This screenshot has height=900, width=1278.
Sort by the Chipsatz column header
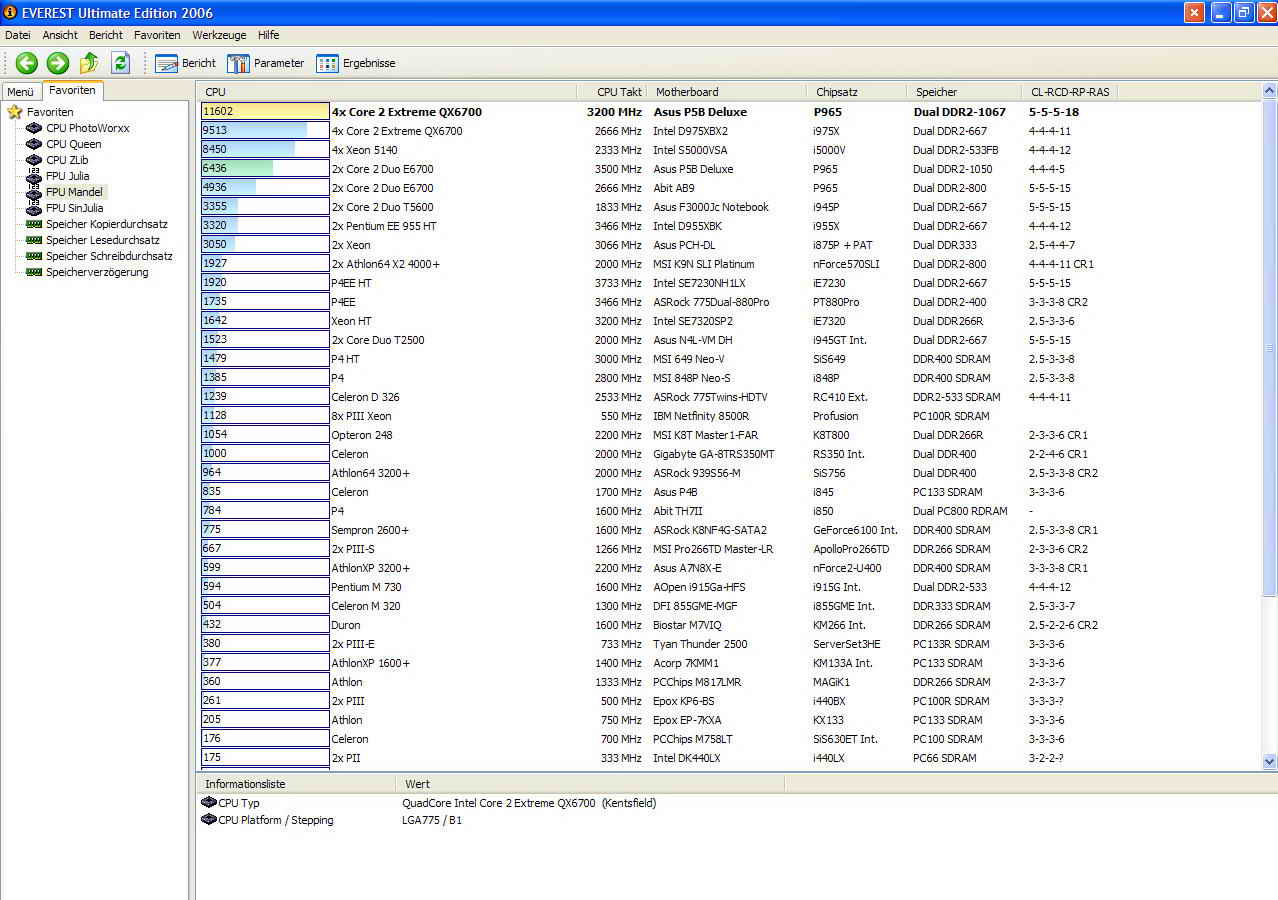857,92
